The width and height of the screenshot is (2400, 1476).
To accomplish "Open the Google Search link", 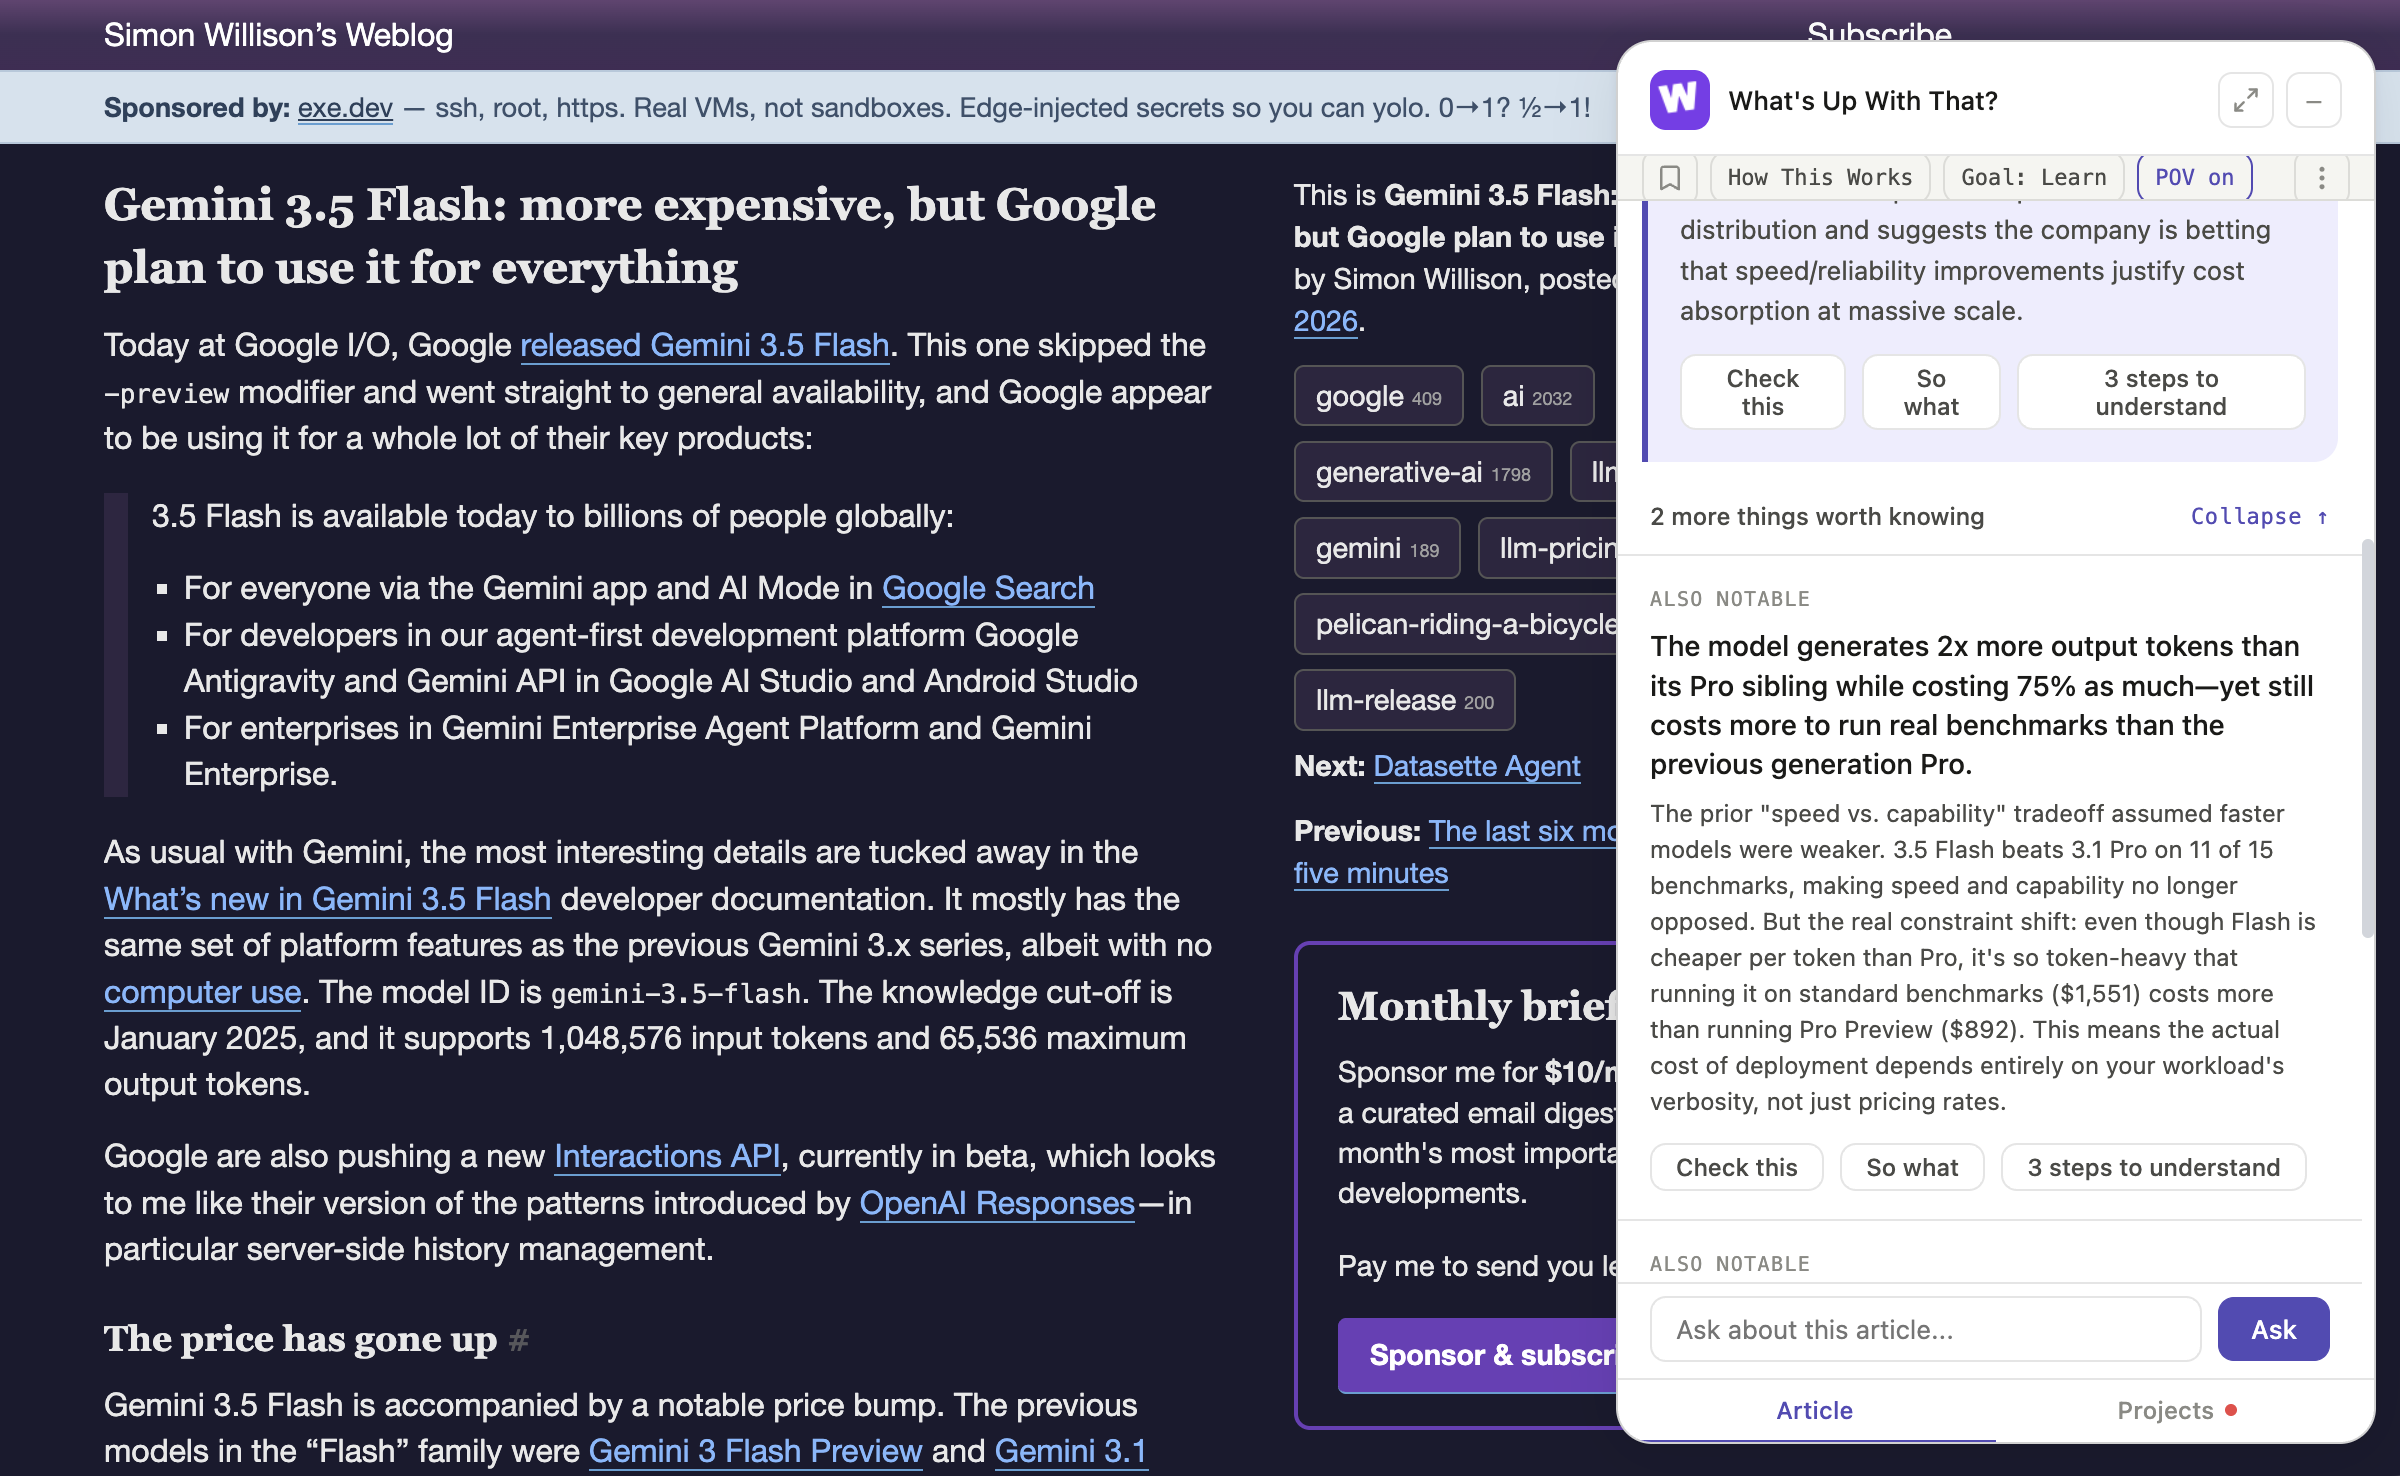I will pyautogui.click(x=988, y=588).
